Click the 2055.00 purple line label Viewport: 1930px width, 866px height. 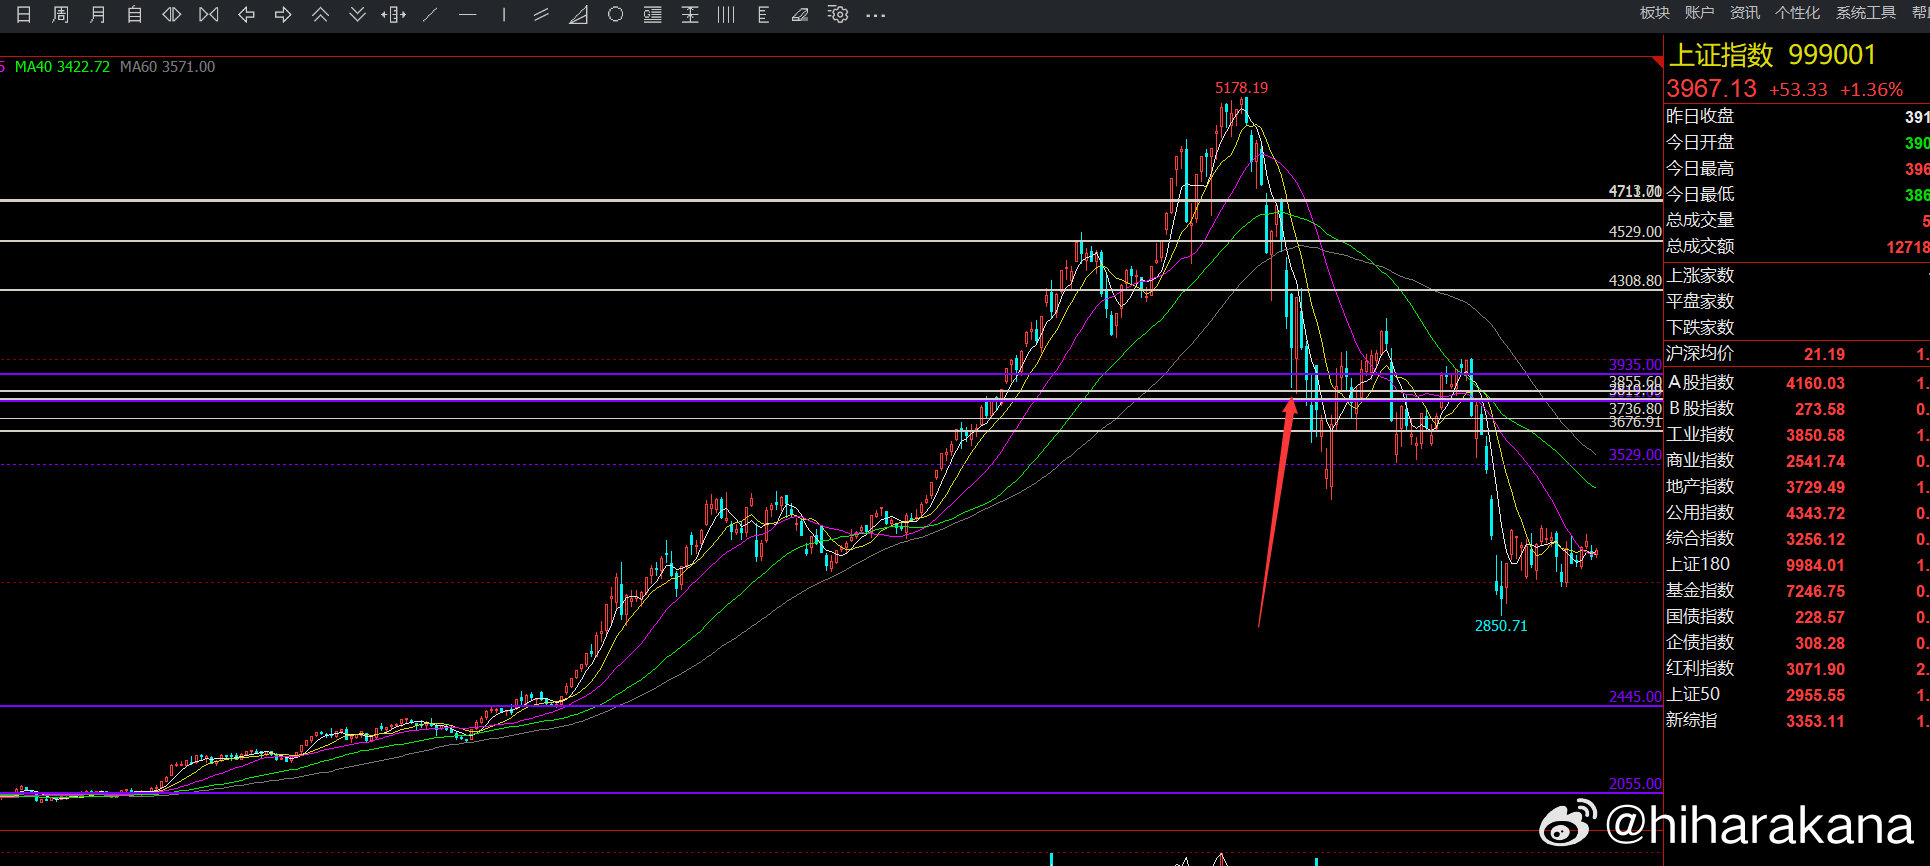1635,784
